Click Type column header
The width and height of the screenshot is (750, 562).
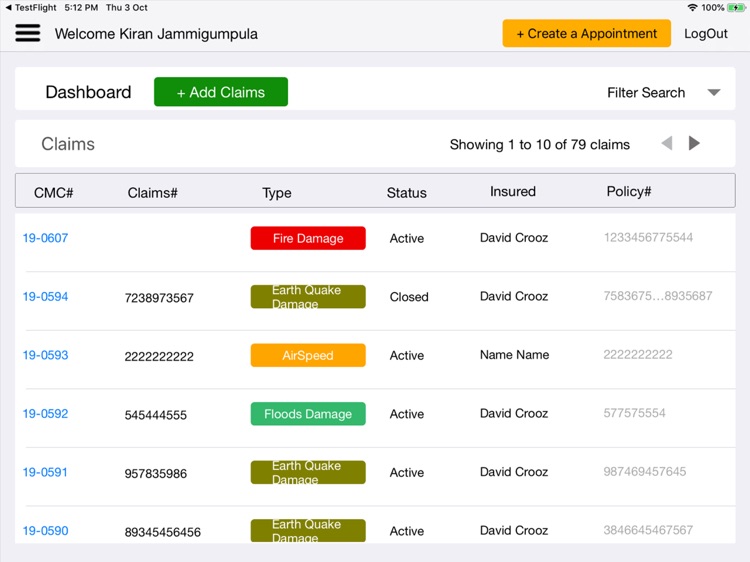point(276,193)
